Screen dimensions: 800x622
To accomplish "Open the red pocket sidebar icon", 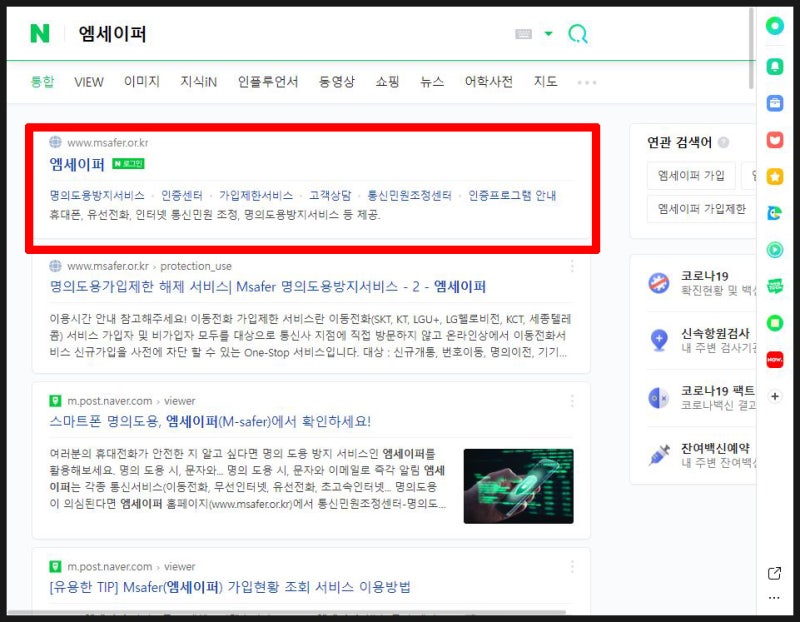I will 774,140.
